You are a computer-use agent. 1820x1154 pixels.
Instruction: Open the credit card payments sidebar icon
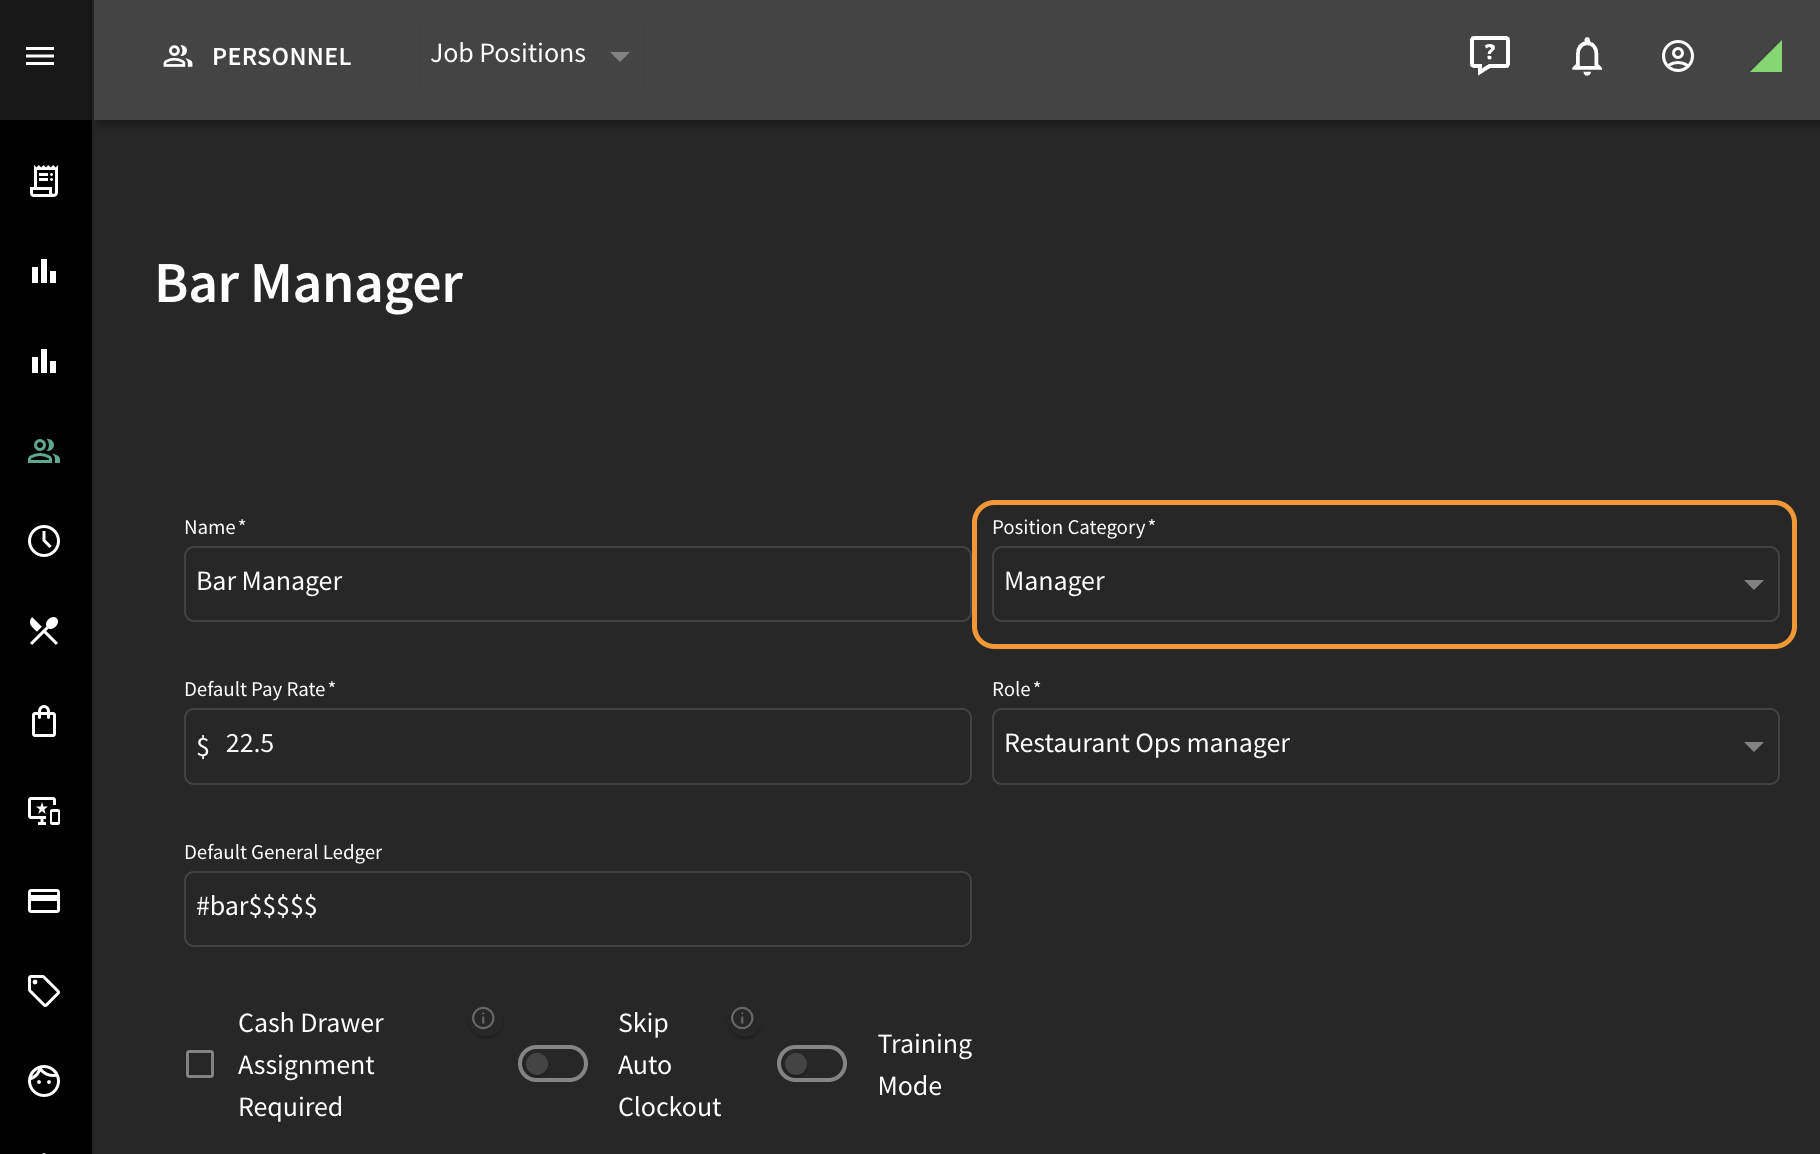(x=44, y=901)
